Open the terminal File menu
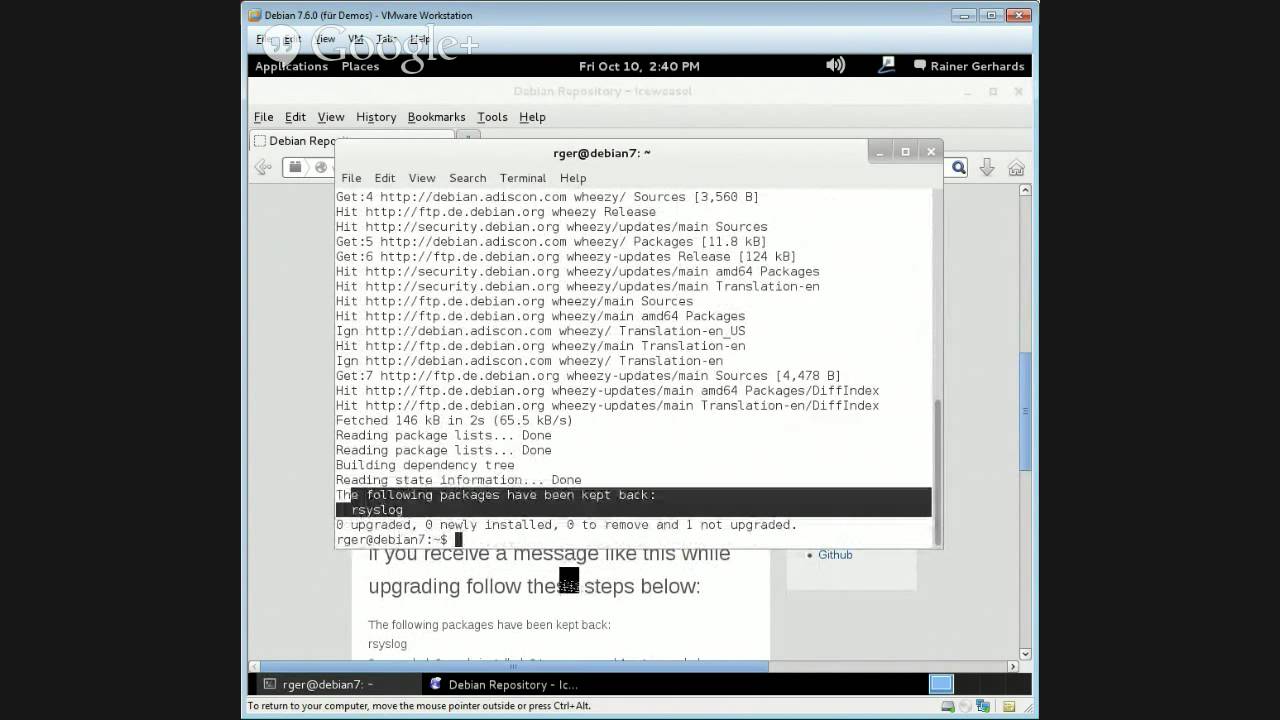The height and width of the screenshot is (720, 1280). pos(351,178)
